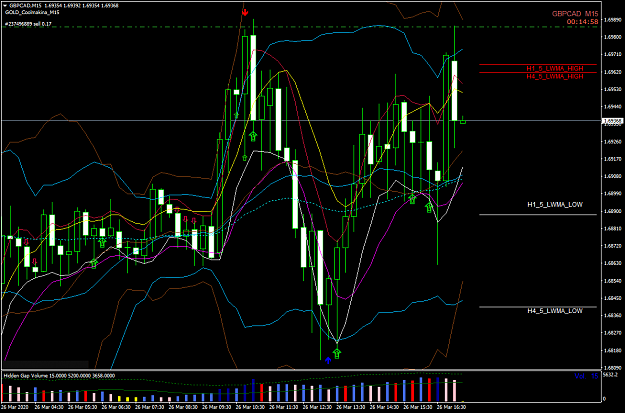Screen dimensions: 625x413
Task: Click the blue Vol. 15 readout
Action: pyautogui.click(x=586, y=376)
